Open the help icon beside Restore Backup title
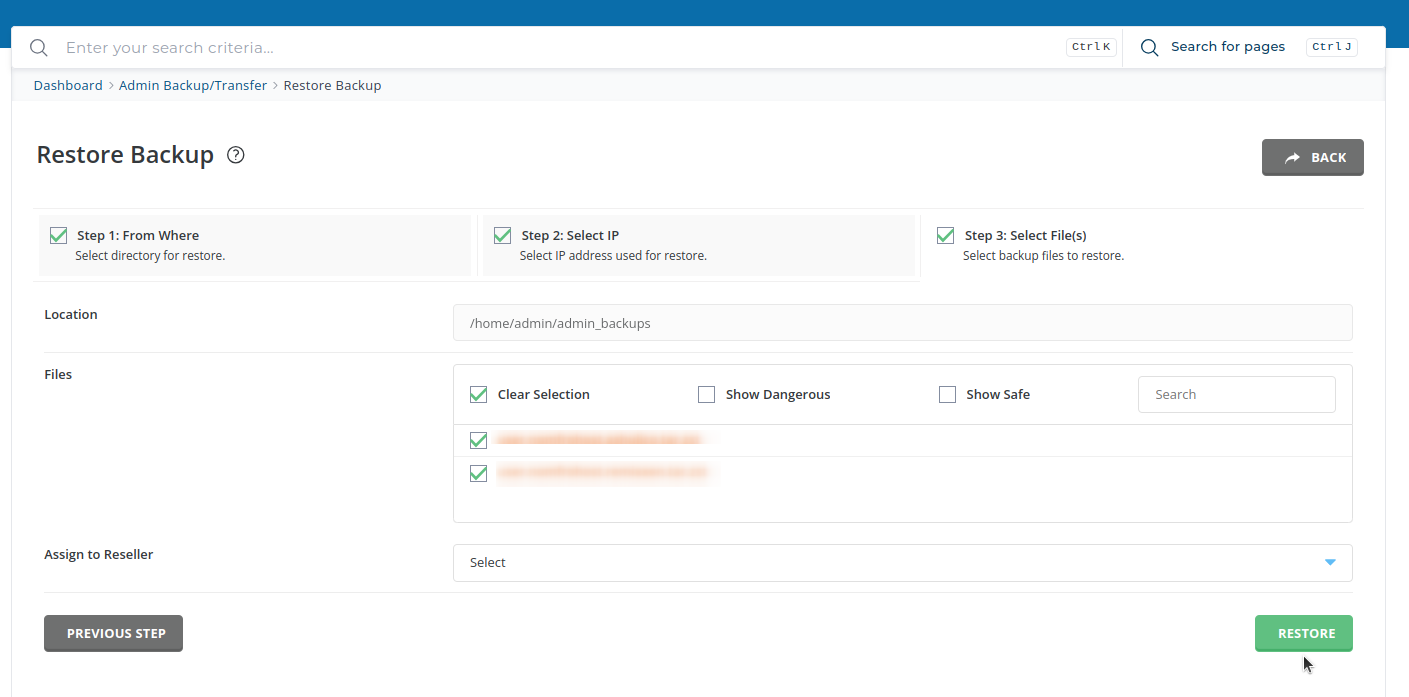 click(x=236, y=155)
